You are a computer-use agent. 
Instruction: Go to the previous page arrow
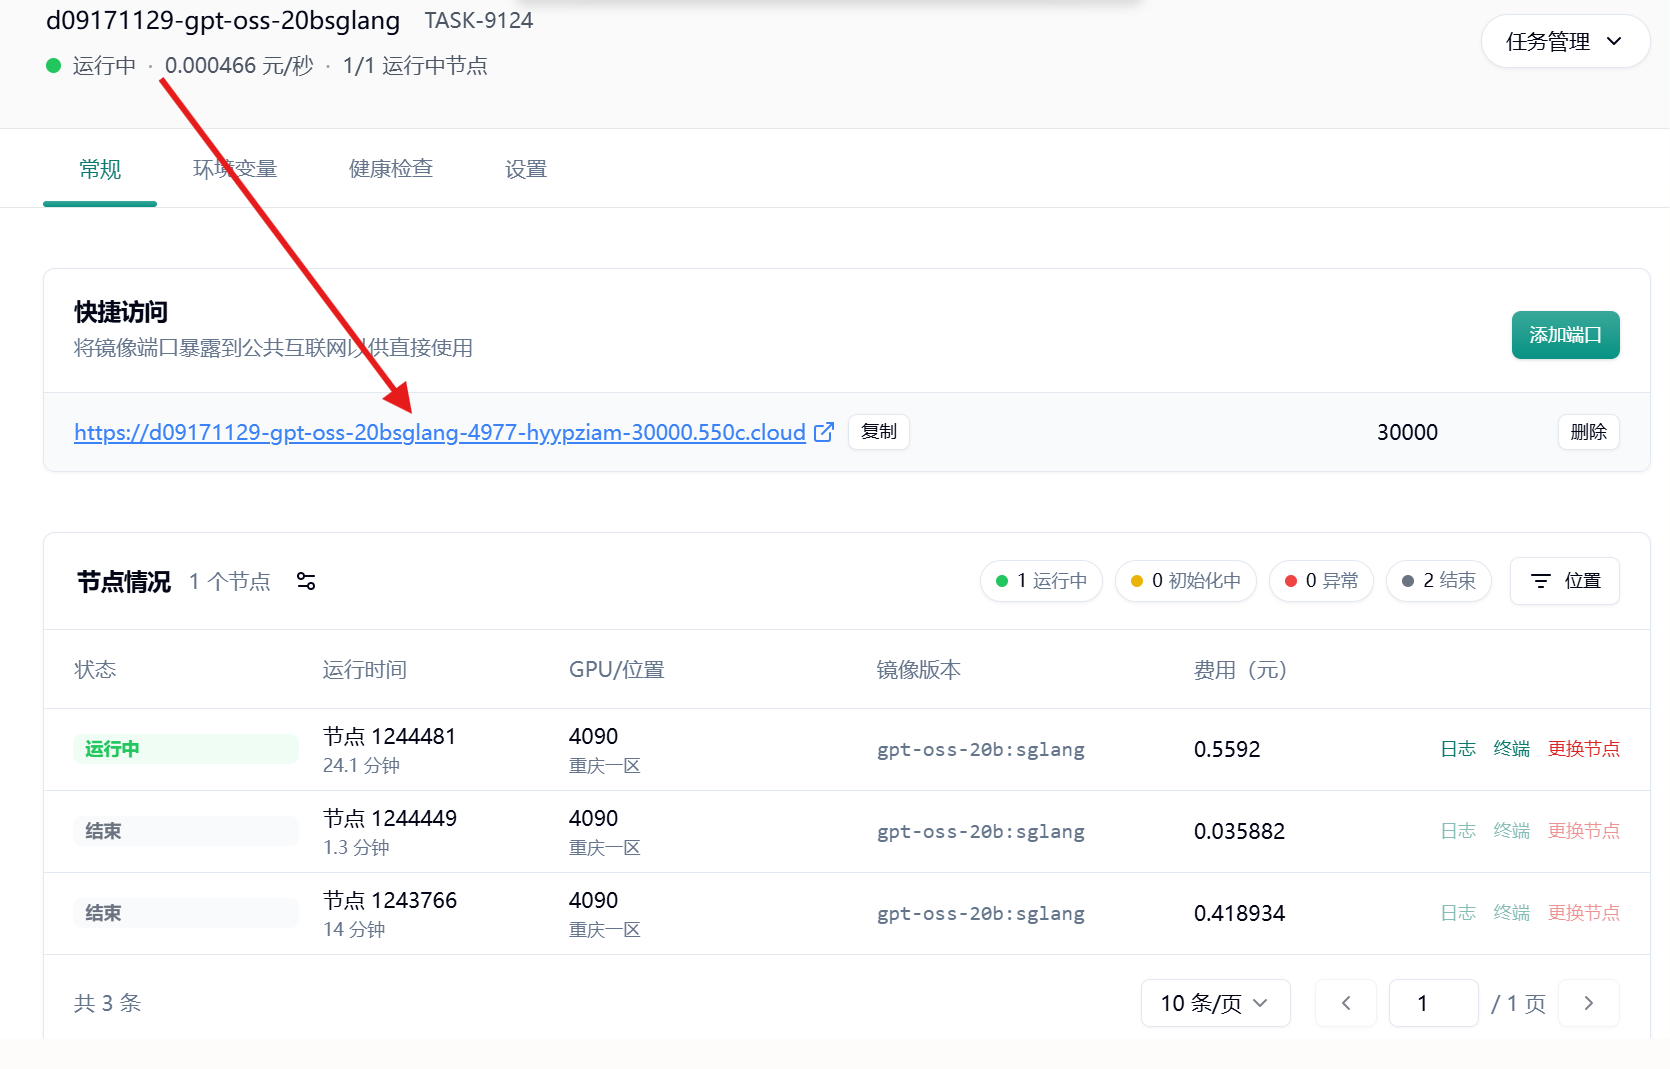(x=1345, y=1003)
